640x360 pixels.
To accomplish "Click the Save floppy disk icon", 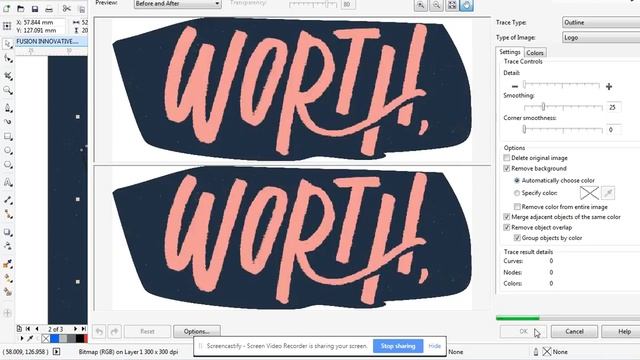I will (35, 9).
